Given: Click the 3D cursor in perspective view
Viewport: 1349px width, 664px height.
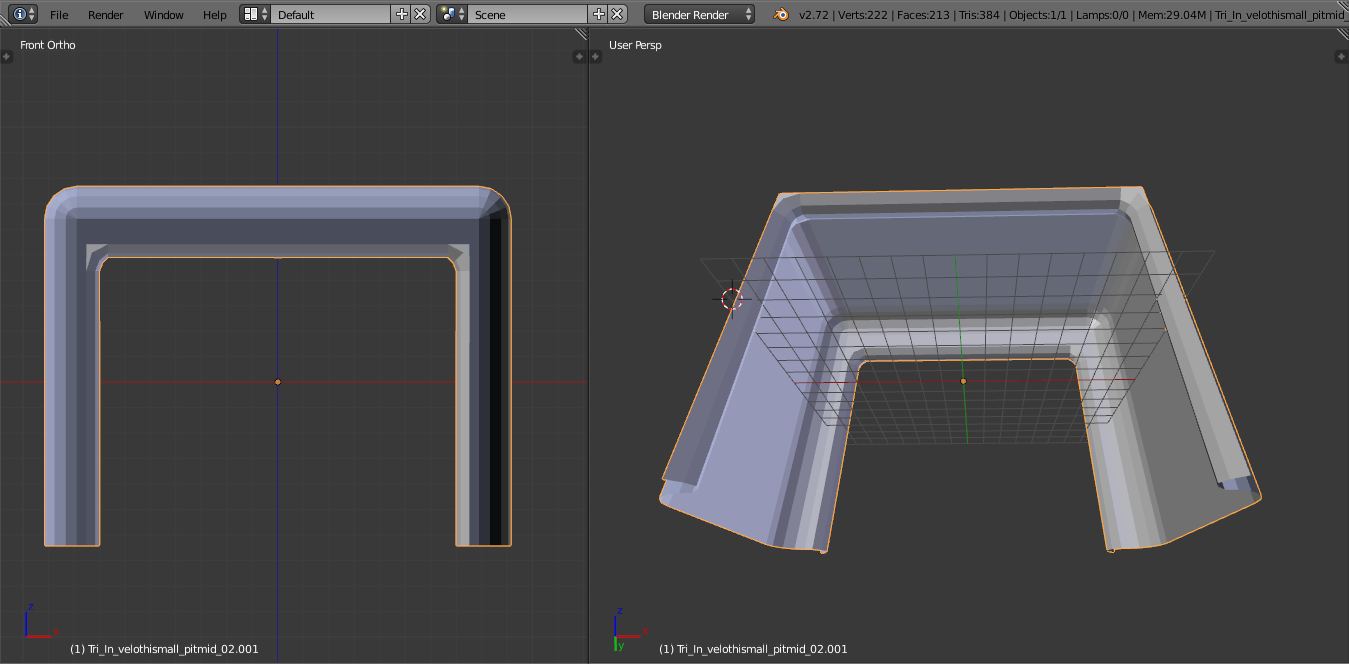Looking at the screenshot, I should click(x=732, y=298).
